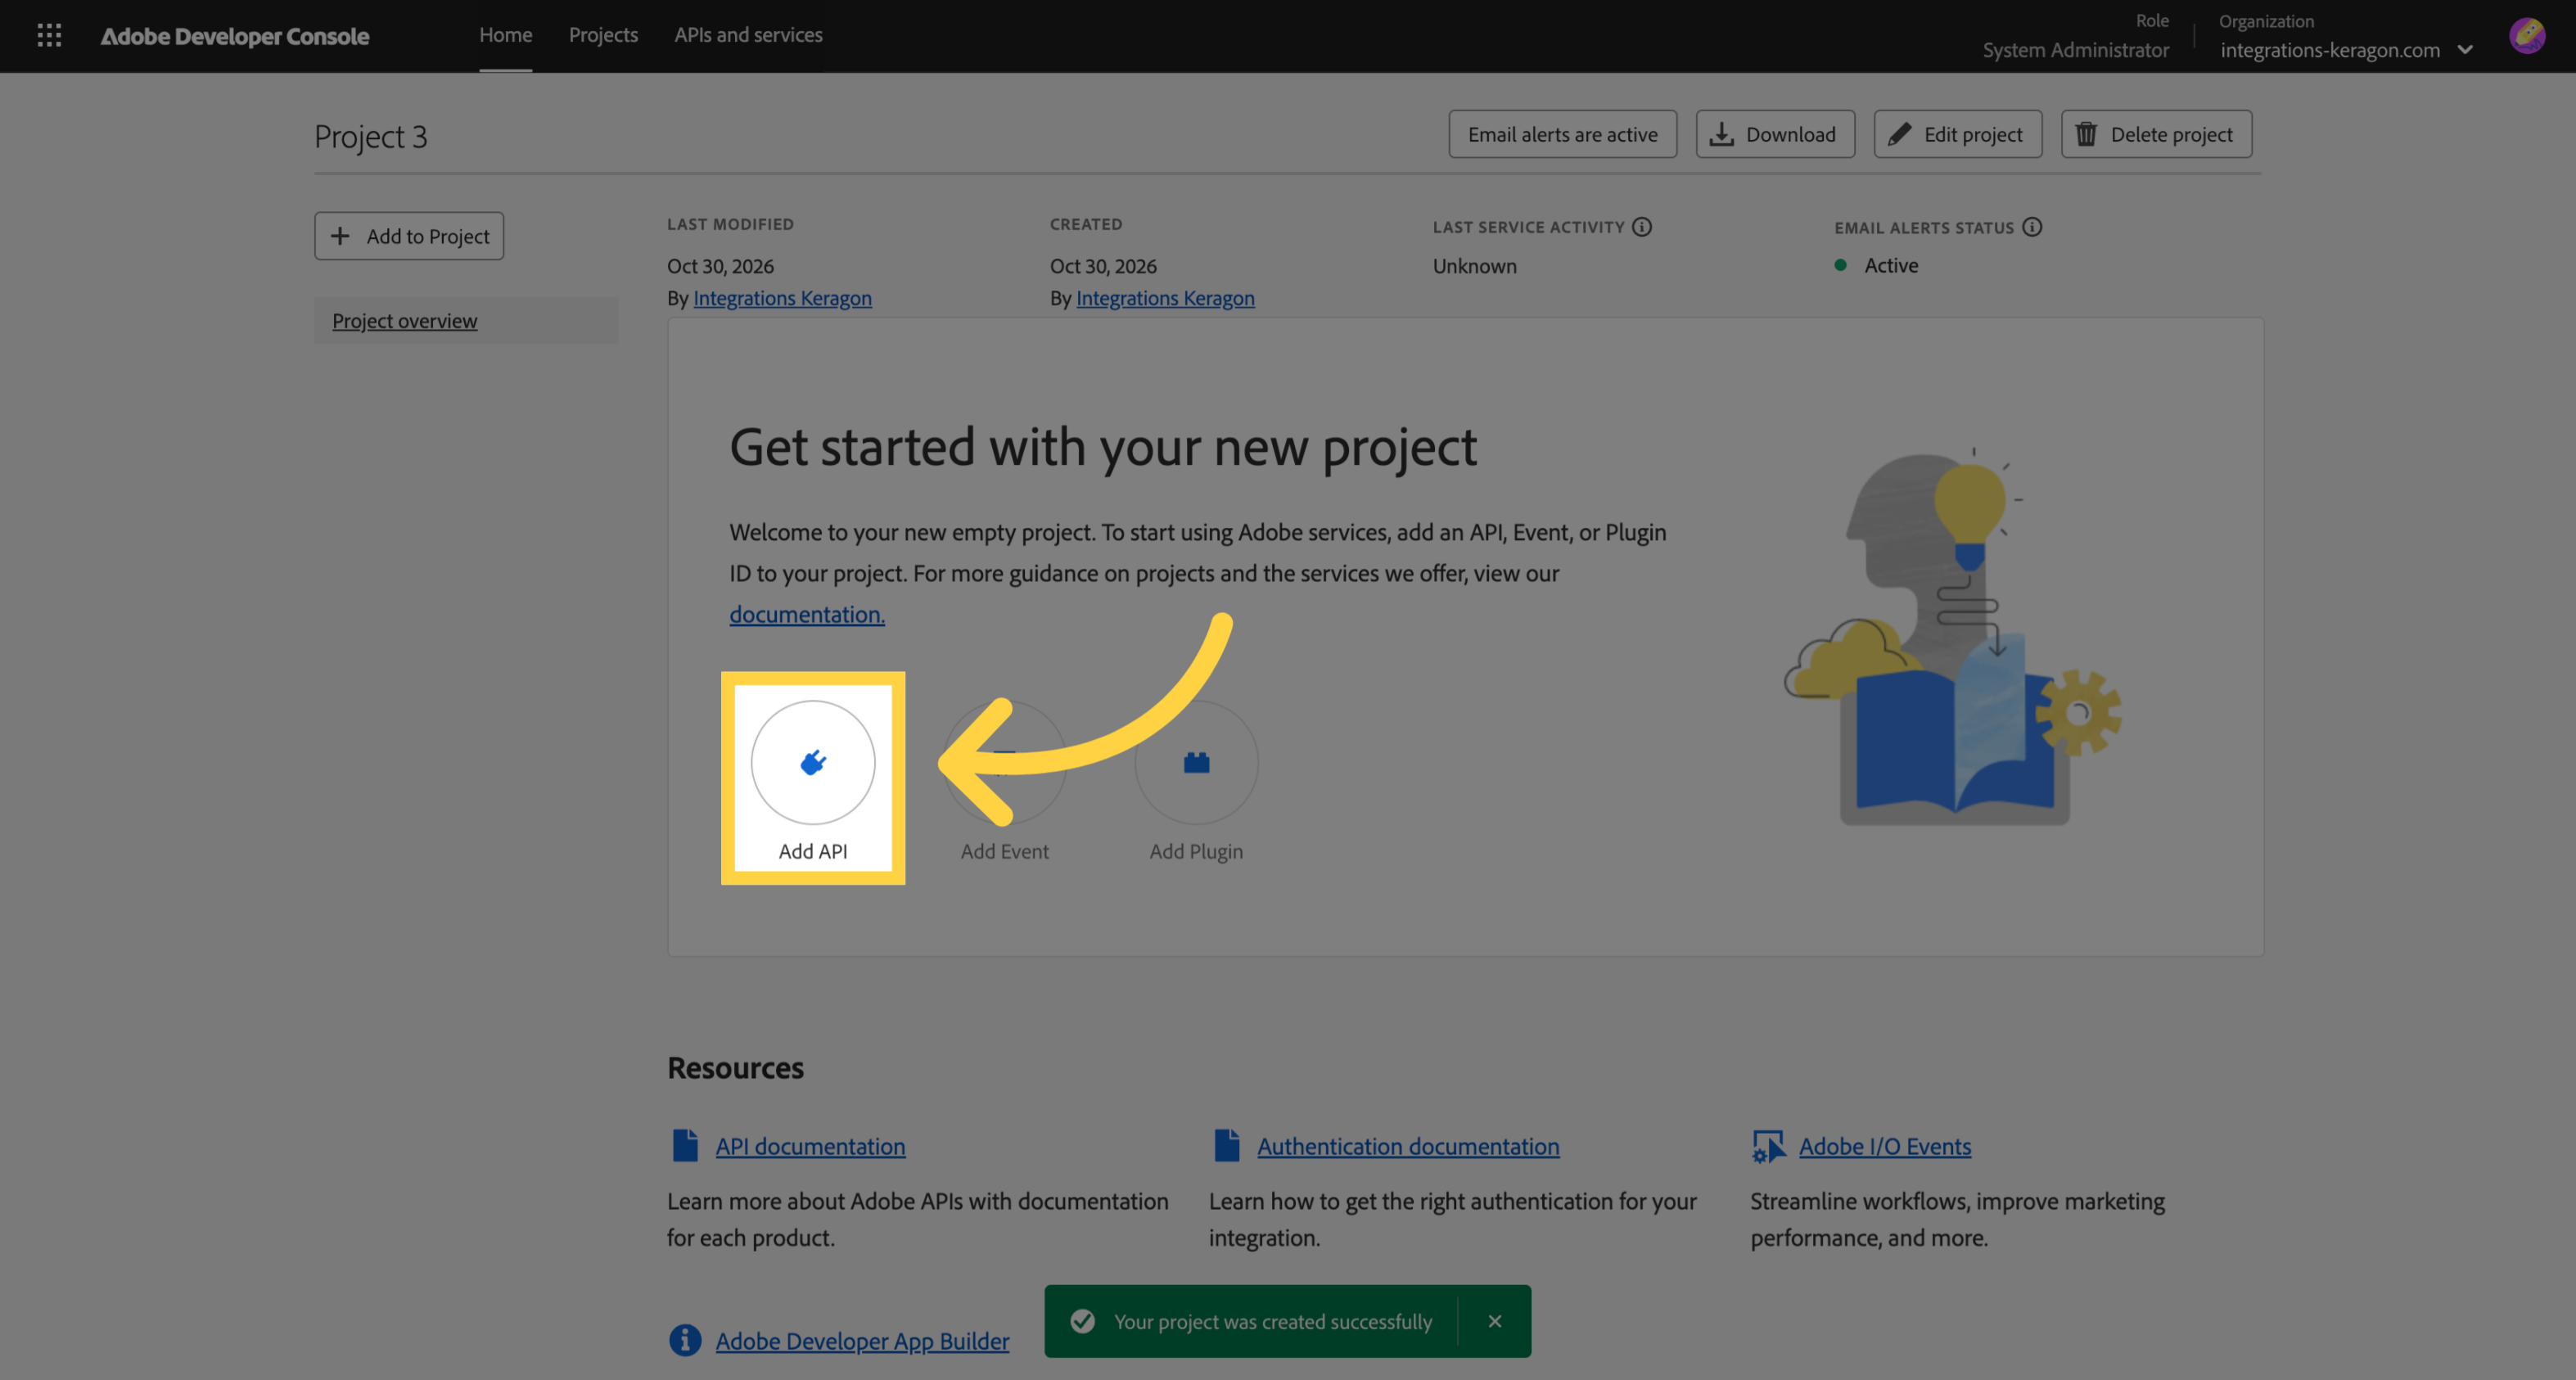Click the Authentication documentation file icon

(1227, 1146)
